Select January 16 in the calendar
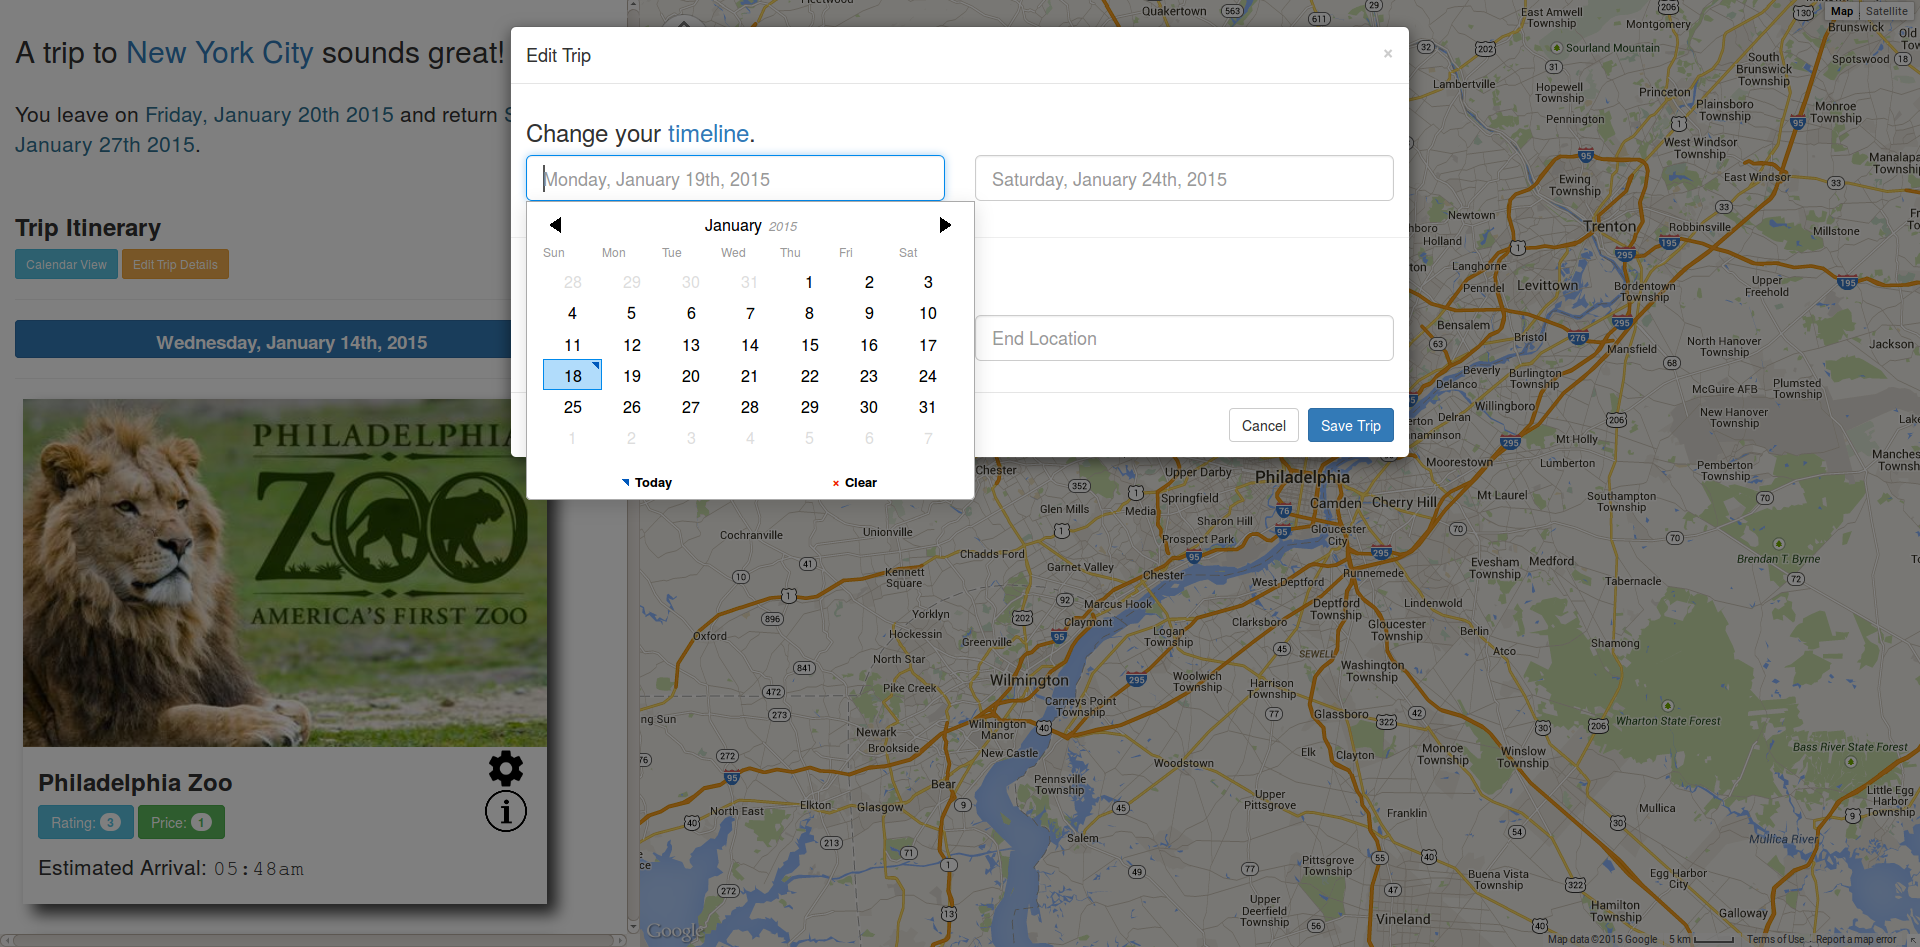The image size is (1920, 947). [x=869, y=345]
